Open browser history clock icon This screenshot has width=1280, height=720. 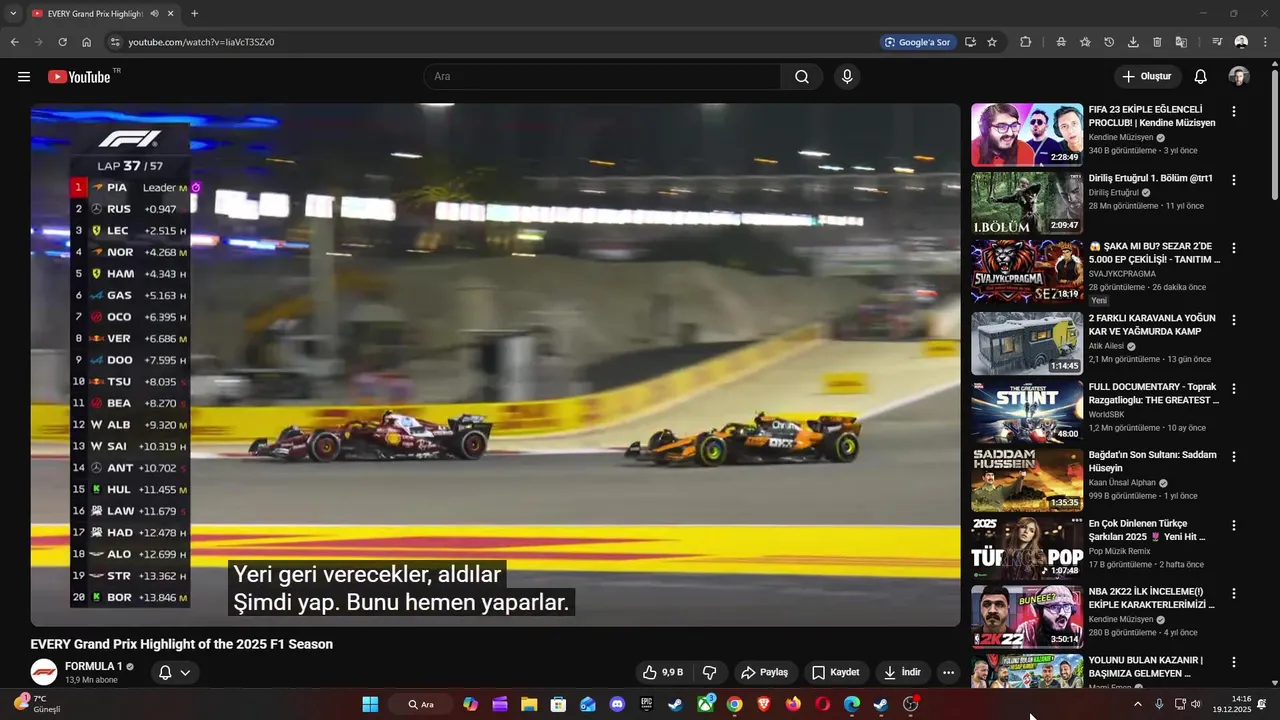(1109, 42)
